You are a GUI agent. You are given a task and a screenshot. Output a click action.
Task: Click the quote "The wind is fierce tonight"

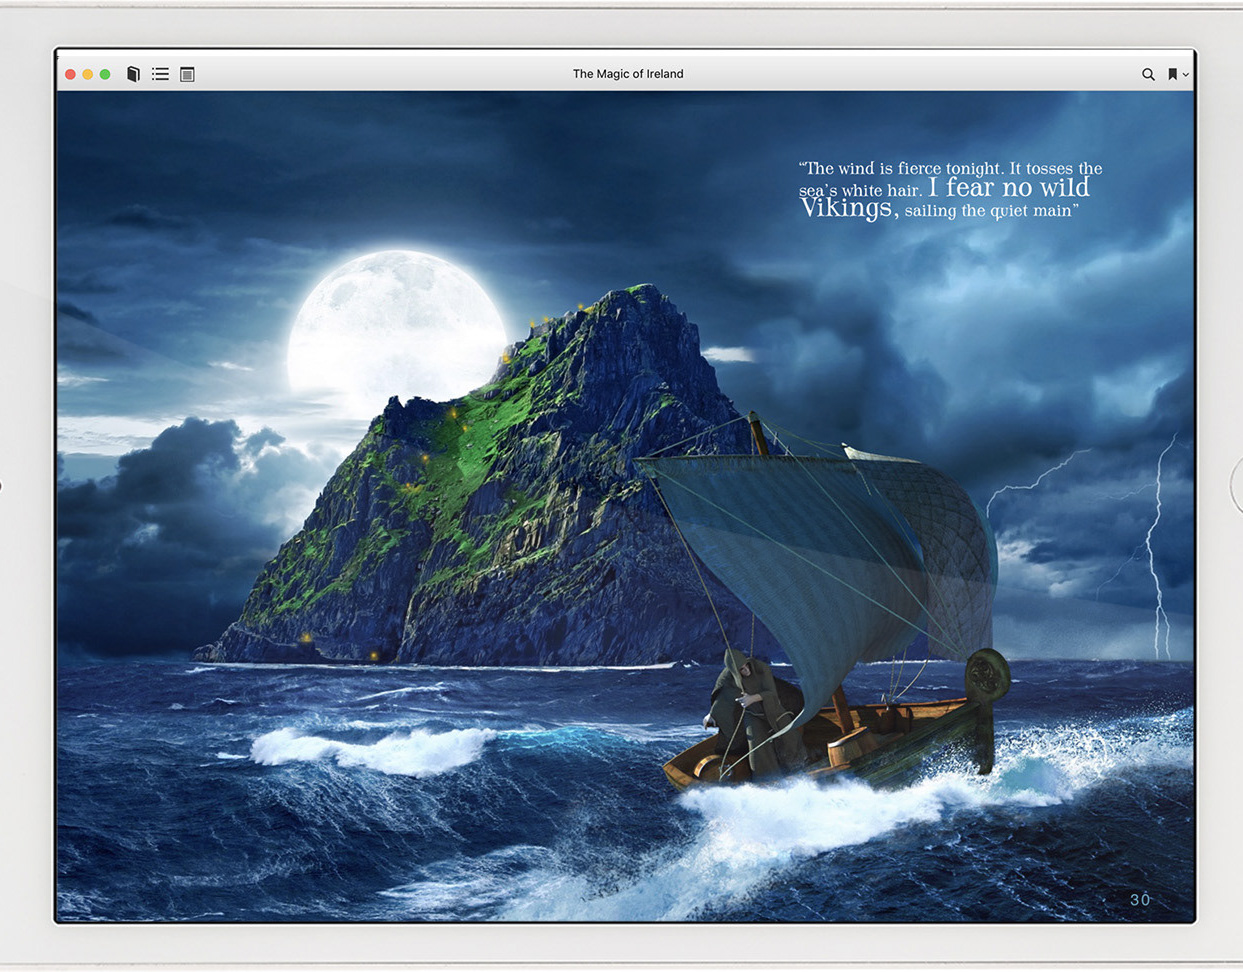click(x=900, y=168)
